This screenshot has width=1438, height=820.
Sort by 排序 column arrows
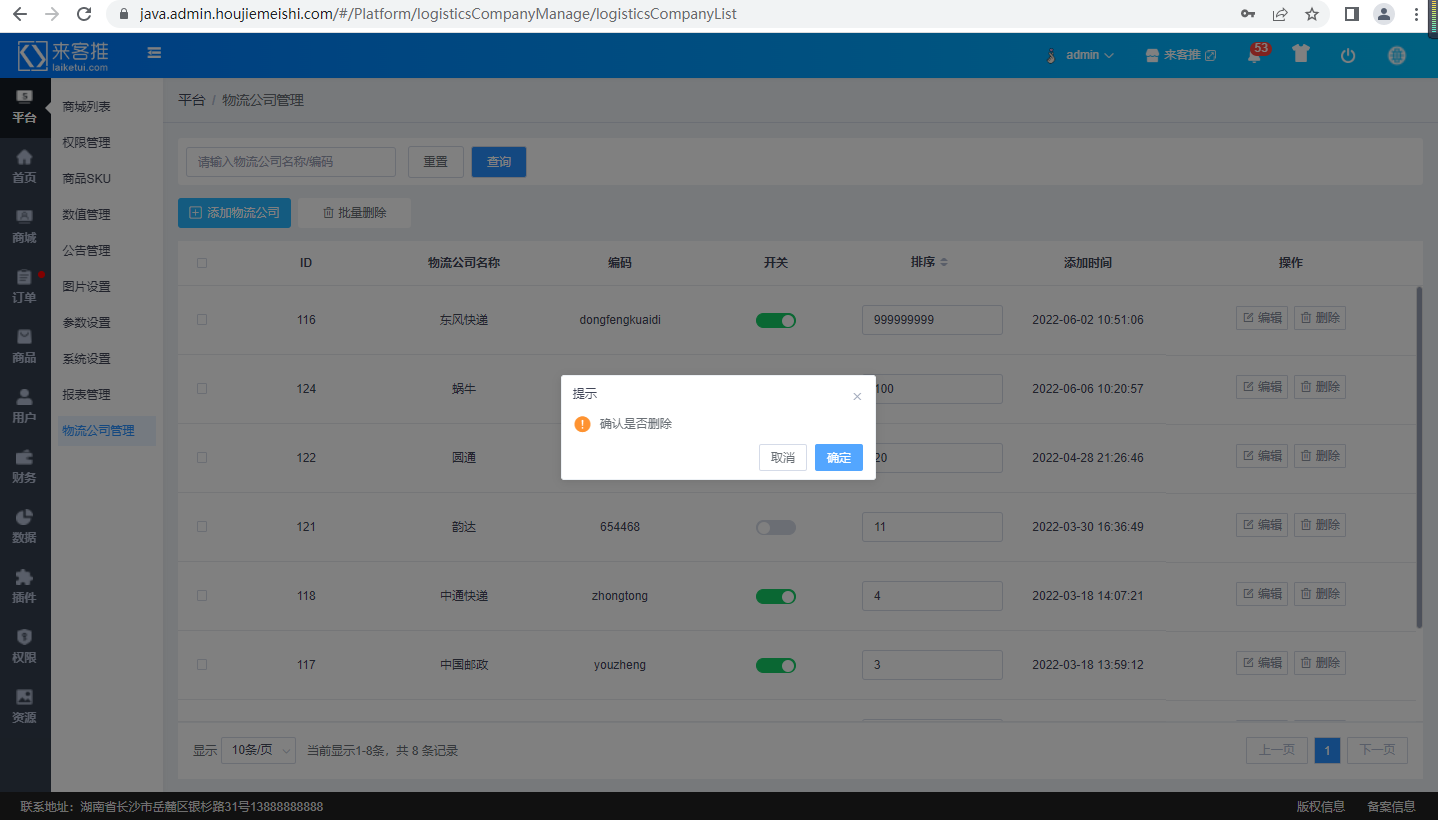[x=944, y=262]
